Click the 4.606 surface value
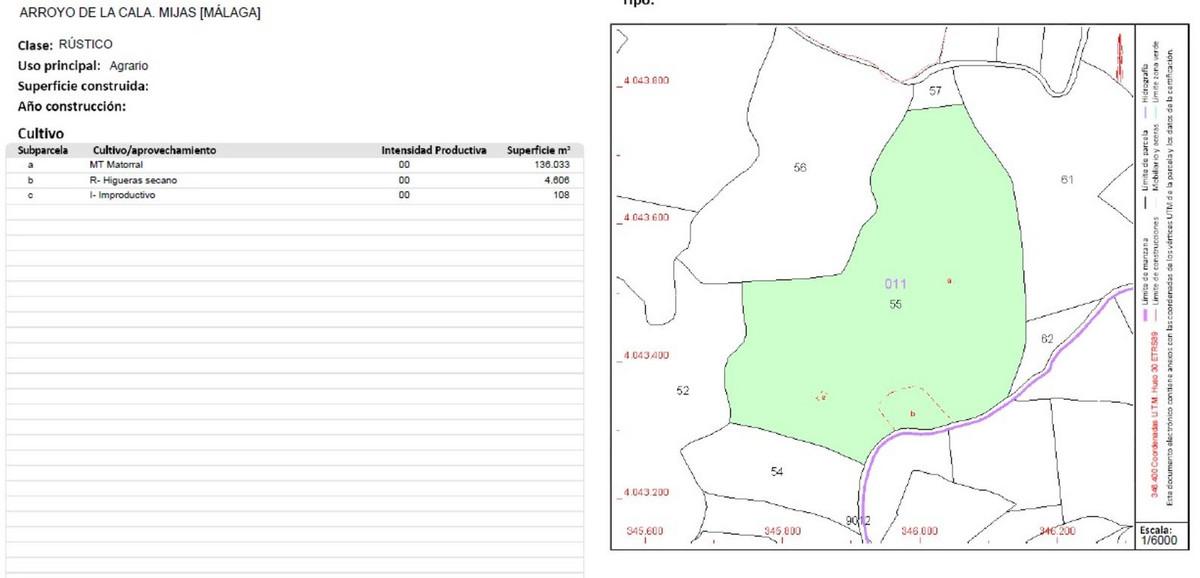The image size is (1200, 578). [557, 180]
